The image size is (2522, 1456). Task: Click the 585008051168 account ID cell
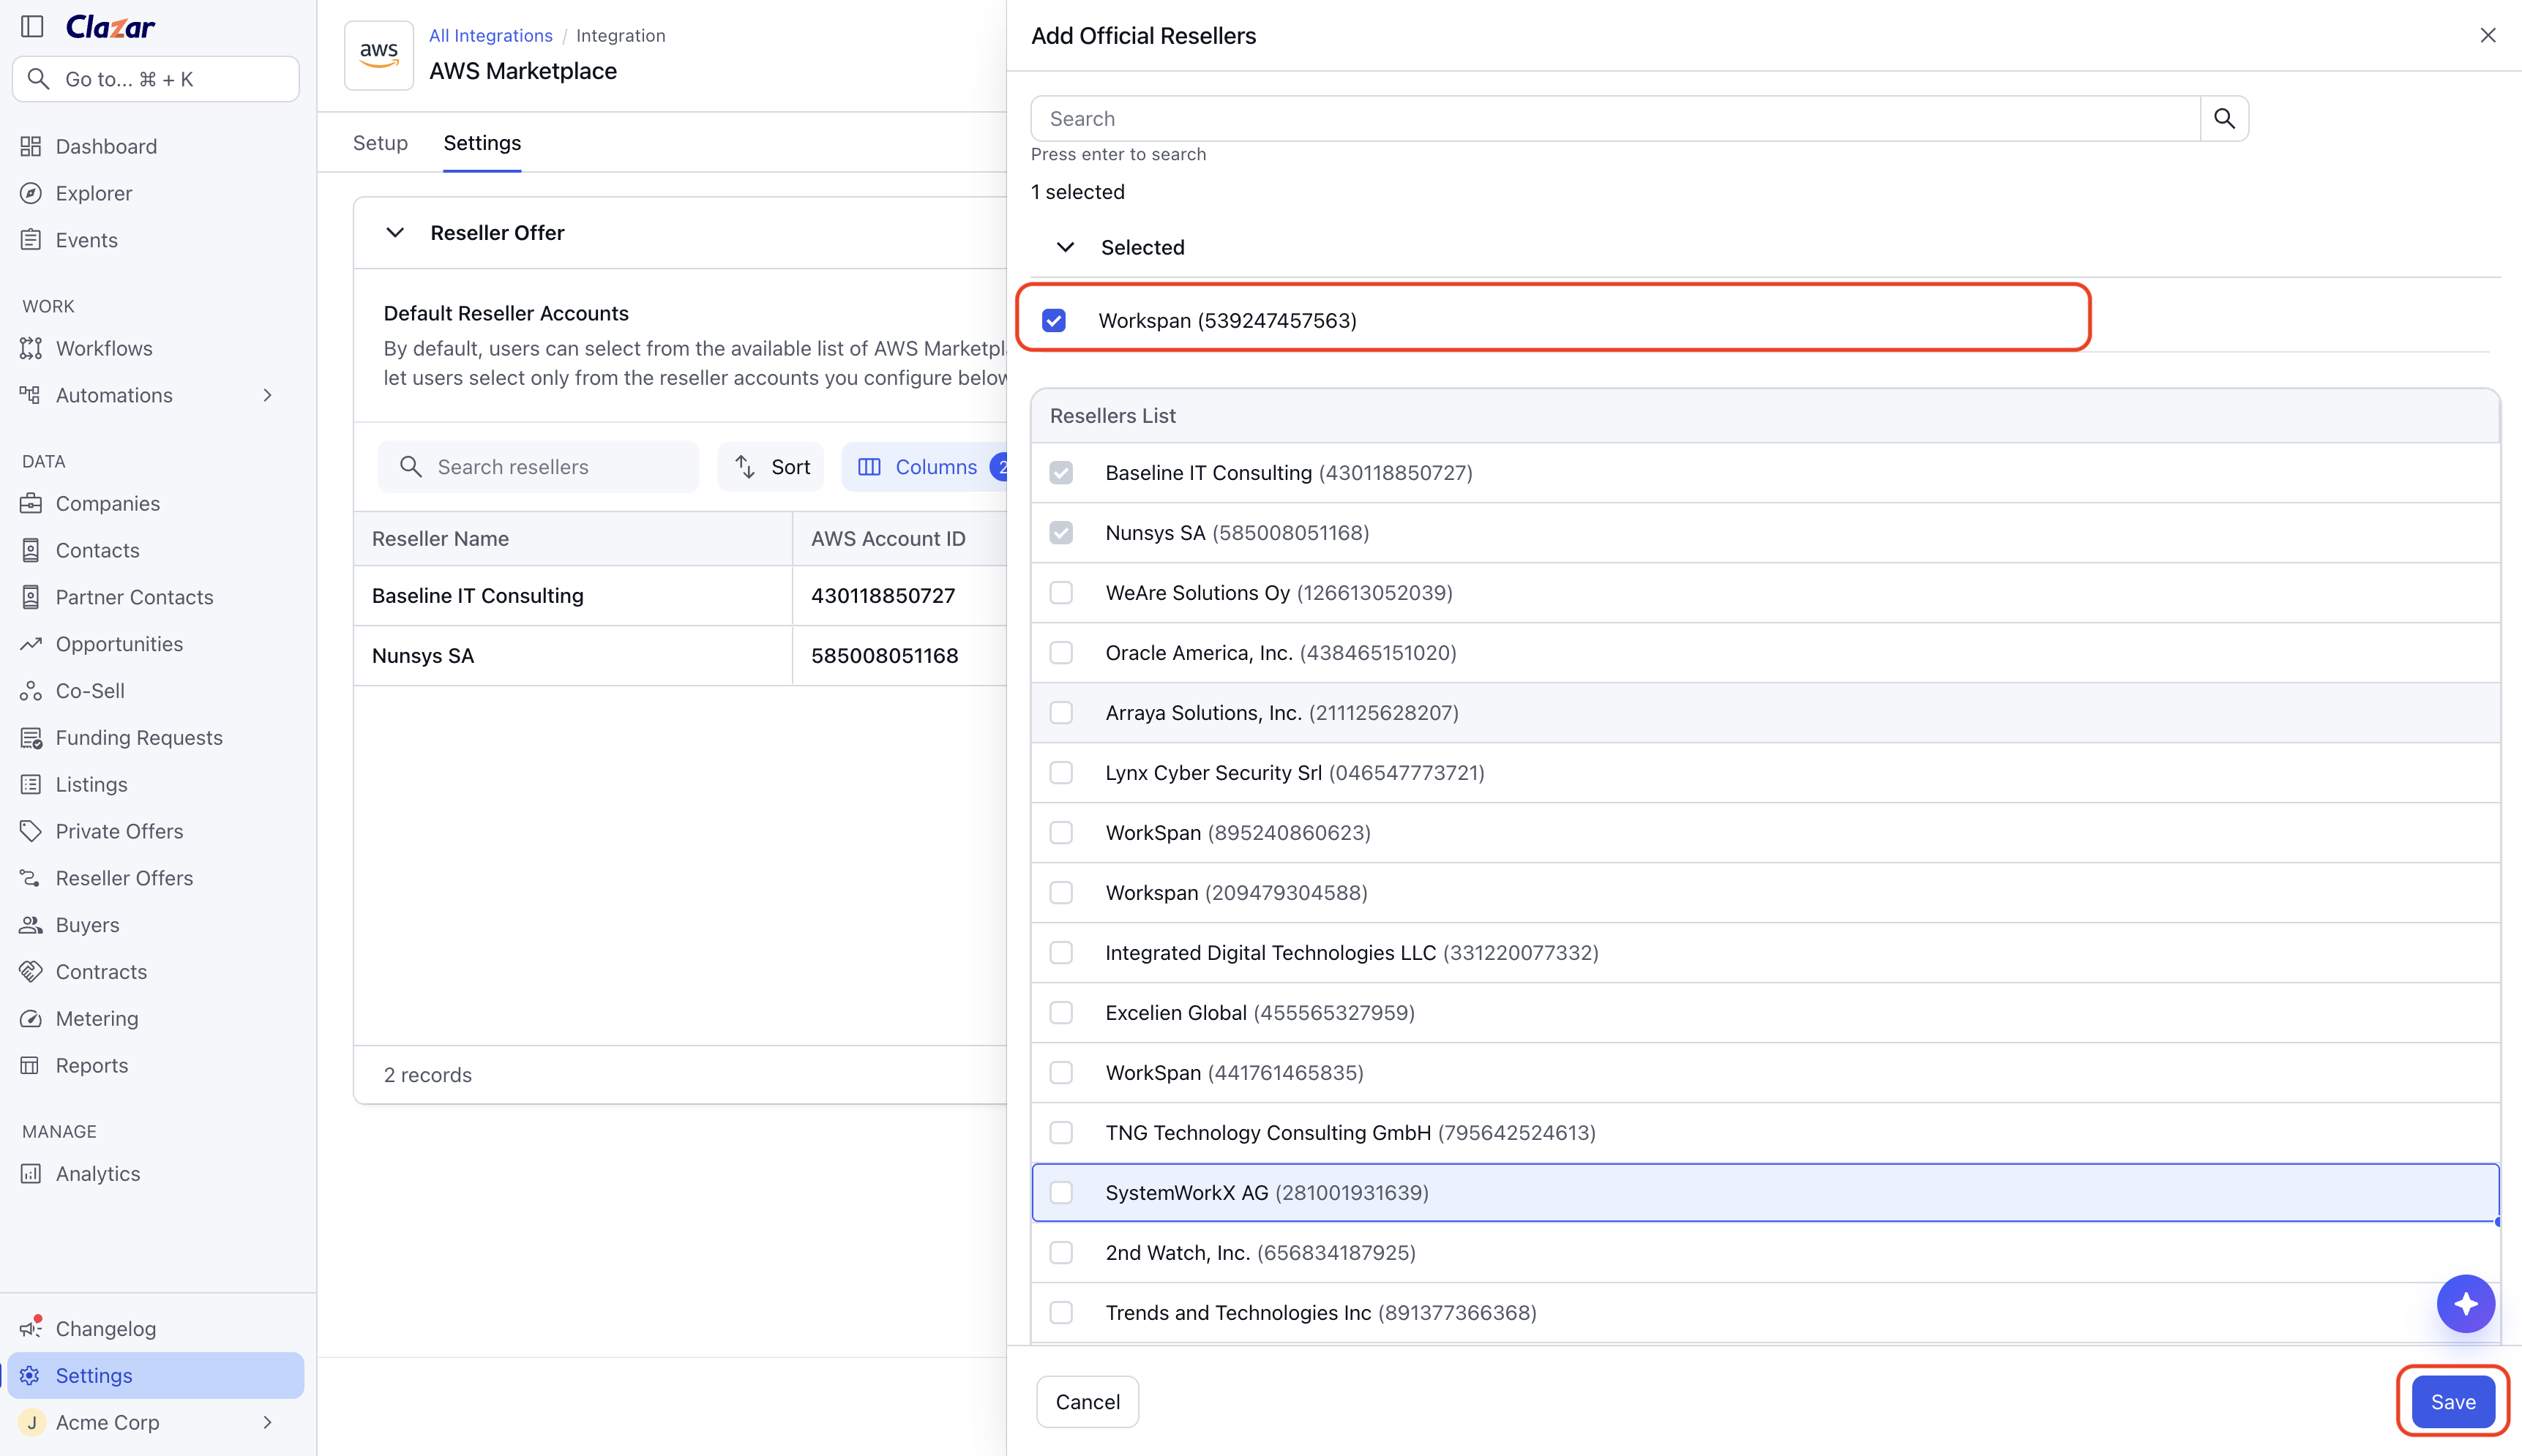[899, 656]
